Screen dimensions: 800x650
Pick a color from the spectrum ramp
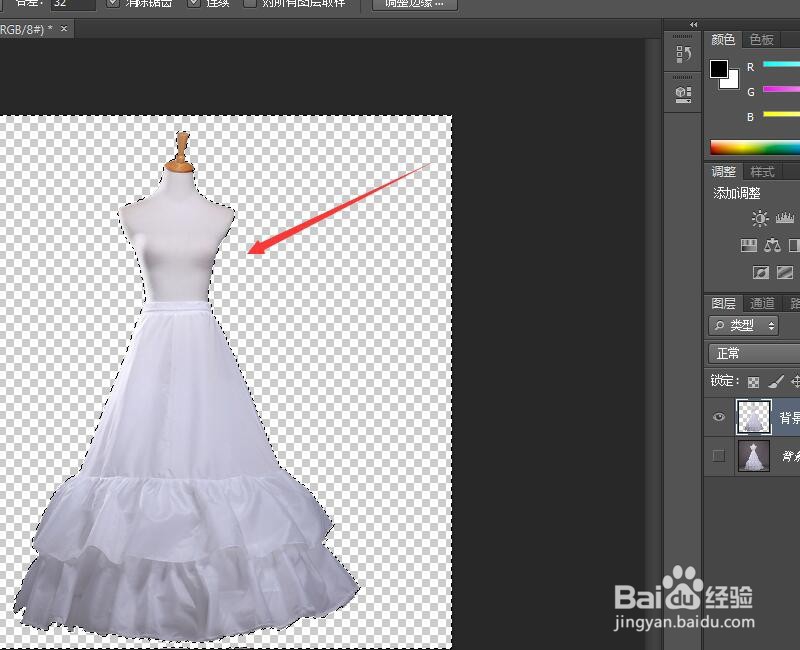coord(755,147)
